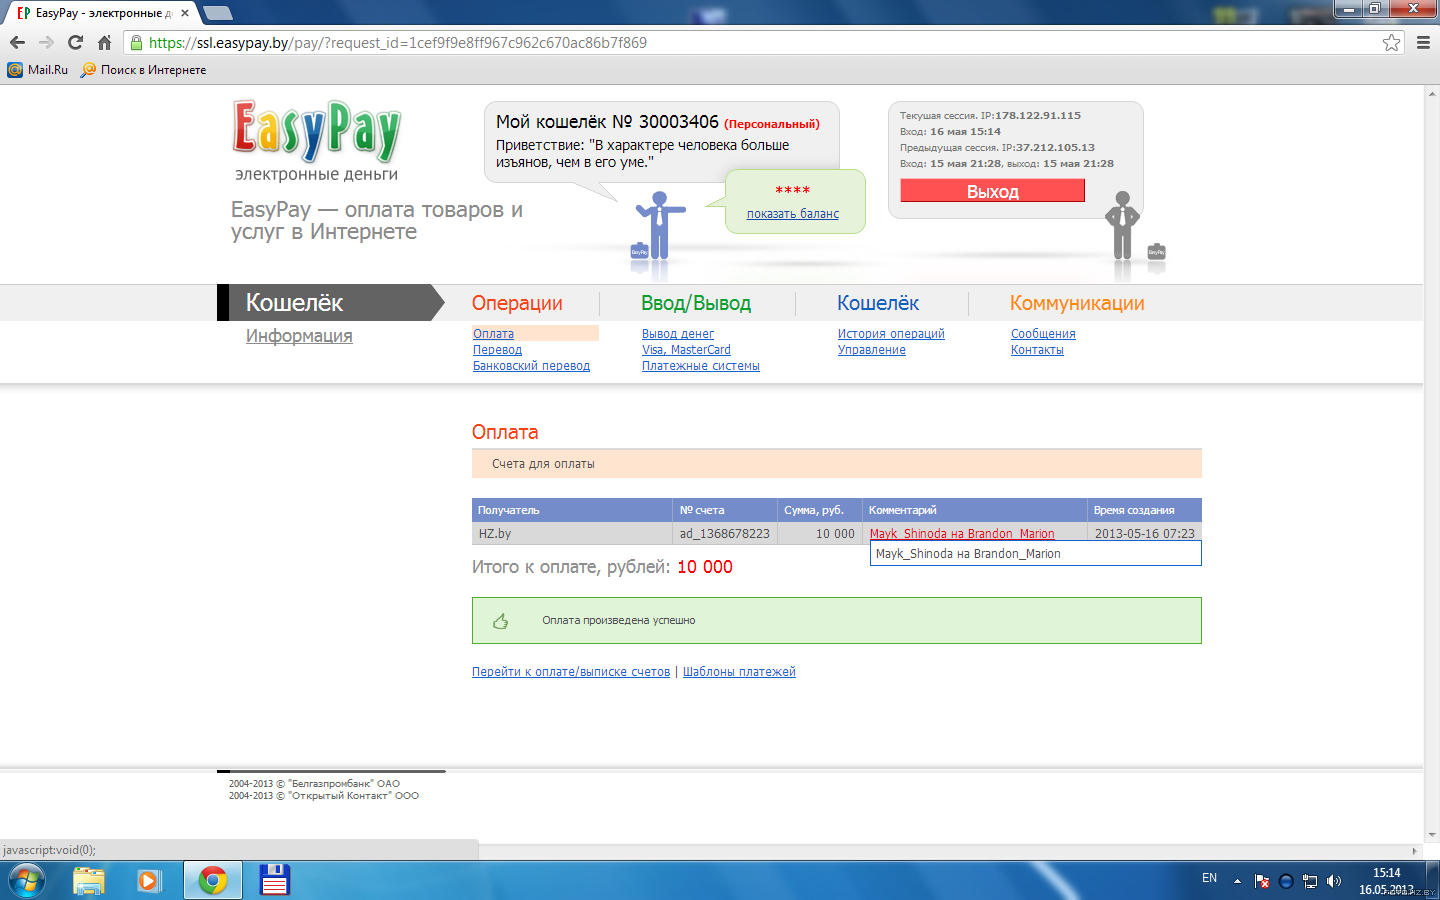Click the EasyPay logo
Image resolution: width=1440 pixels, height=900 pixels.
tap(316, 130)
